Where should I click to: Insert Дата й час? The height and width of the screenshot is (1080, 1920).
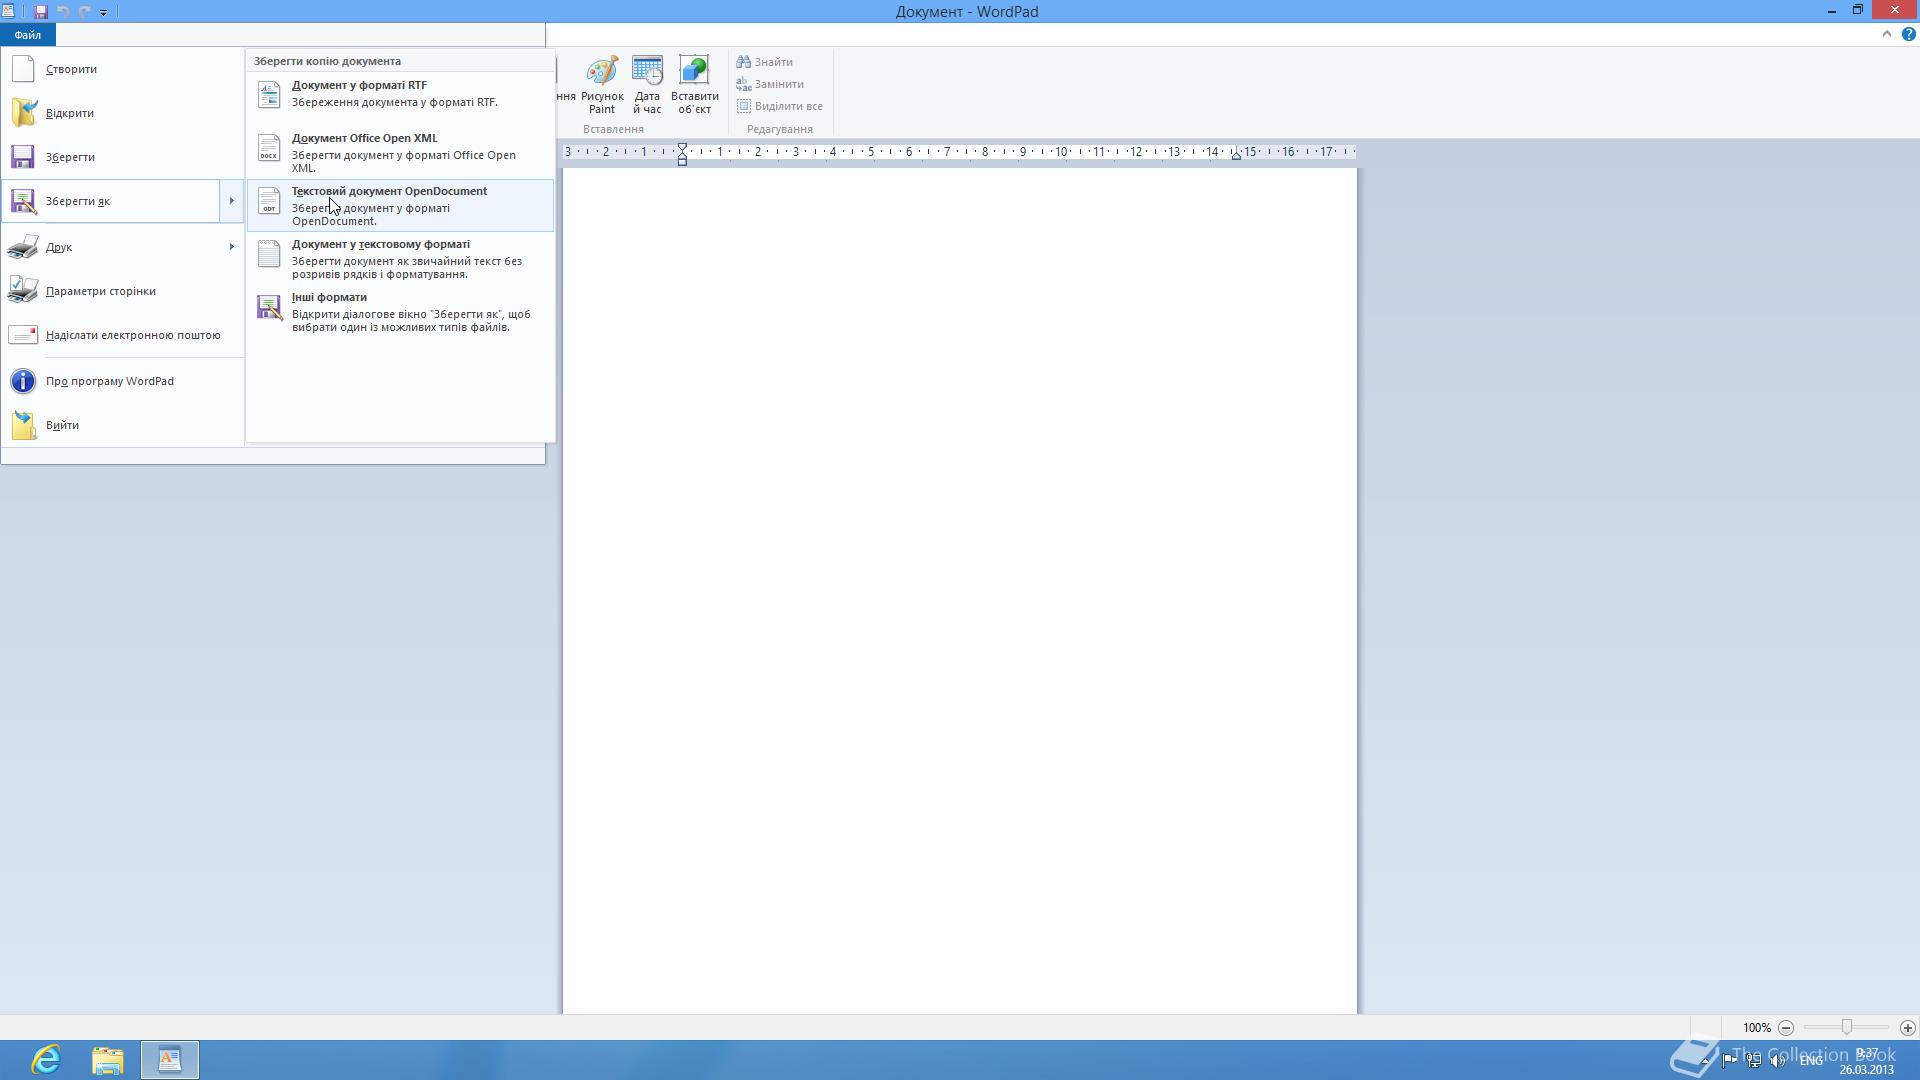647,85
